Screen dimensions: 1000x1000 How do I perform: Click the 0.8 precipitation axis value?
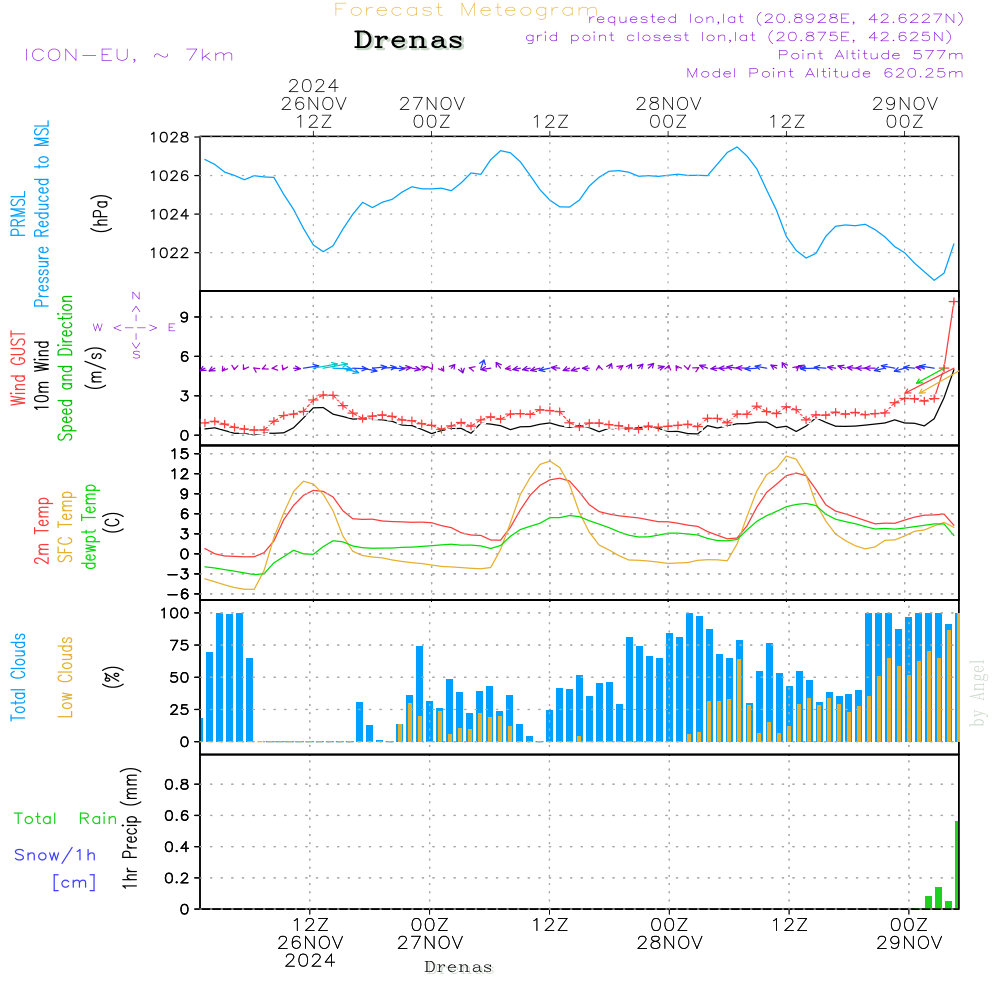click(x=177, y=784)
